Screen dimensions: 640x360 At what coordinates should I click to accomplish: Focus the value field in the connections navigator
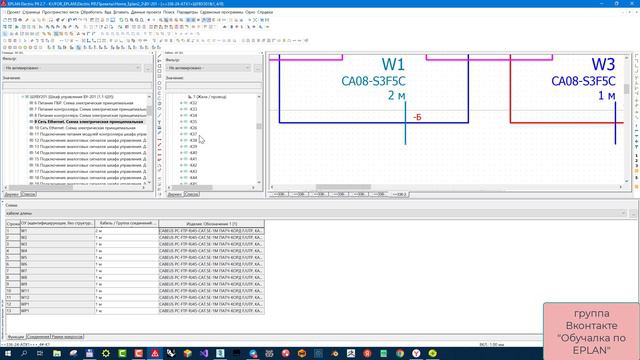click(213, 86)
